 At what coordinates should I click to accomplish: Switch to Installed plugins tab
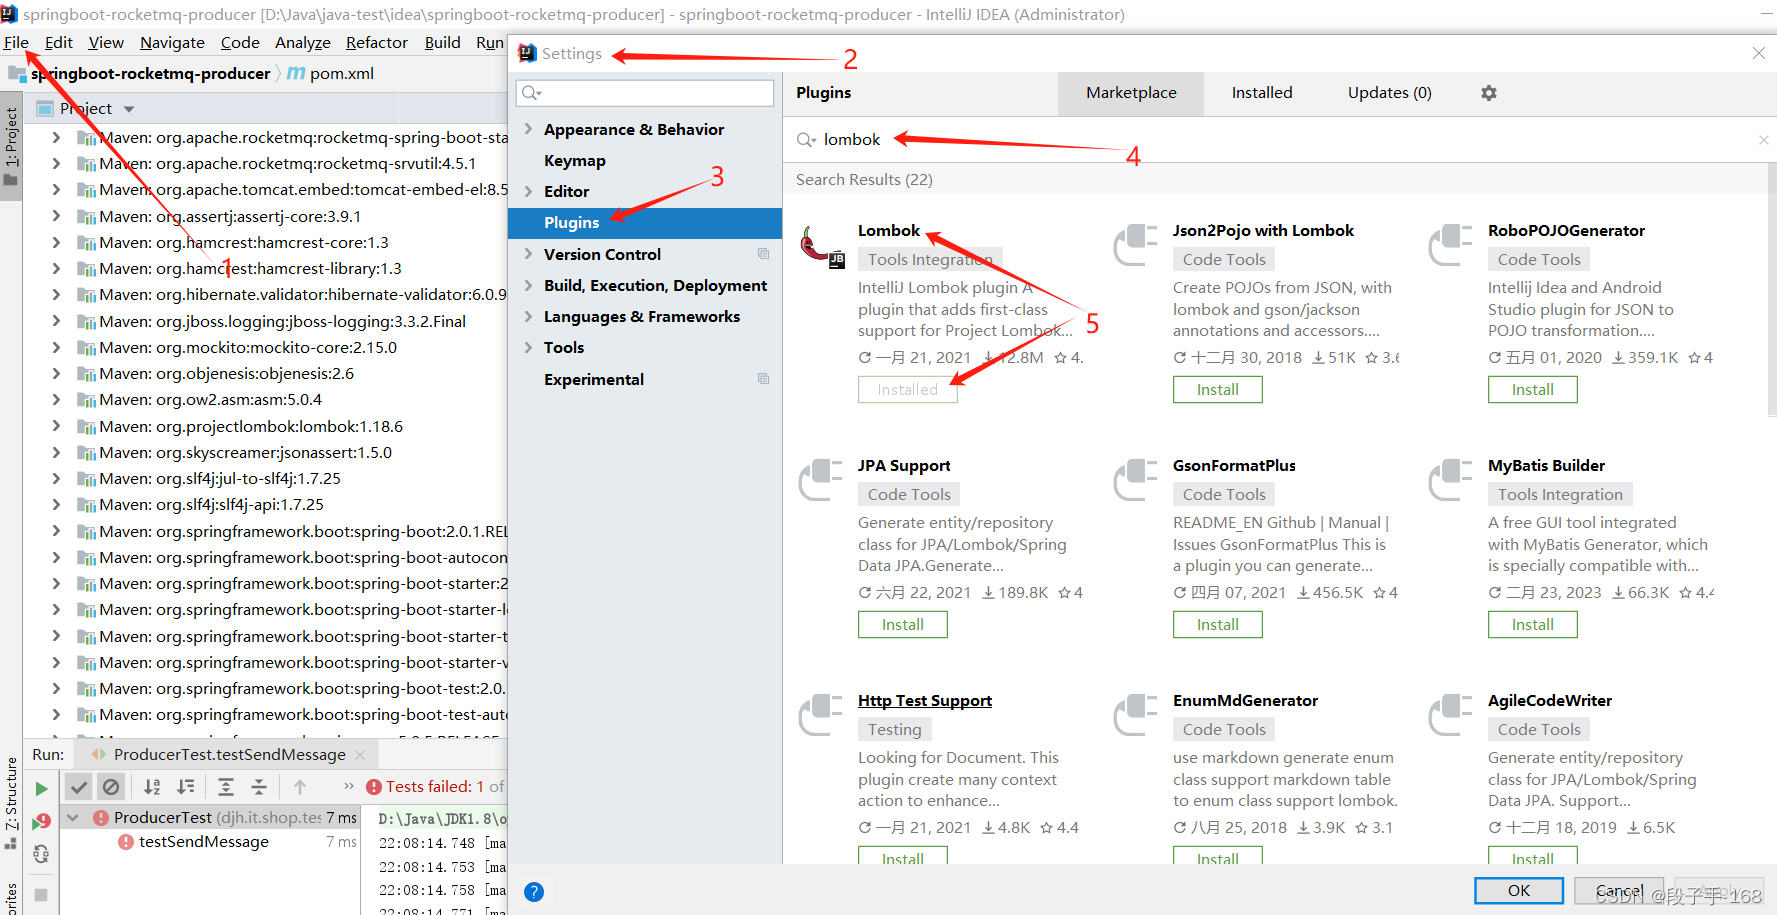(x=1262, y=93)
